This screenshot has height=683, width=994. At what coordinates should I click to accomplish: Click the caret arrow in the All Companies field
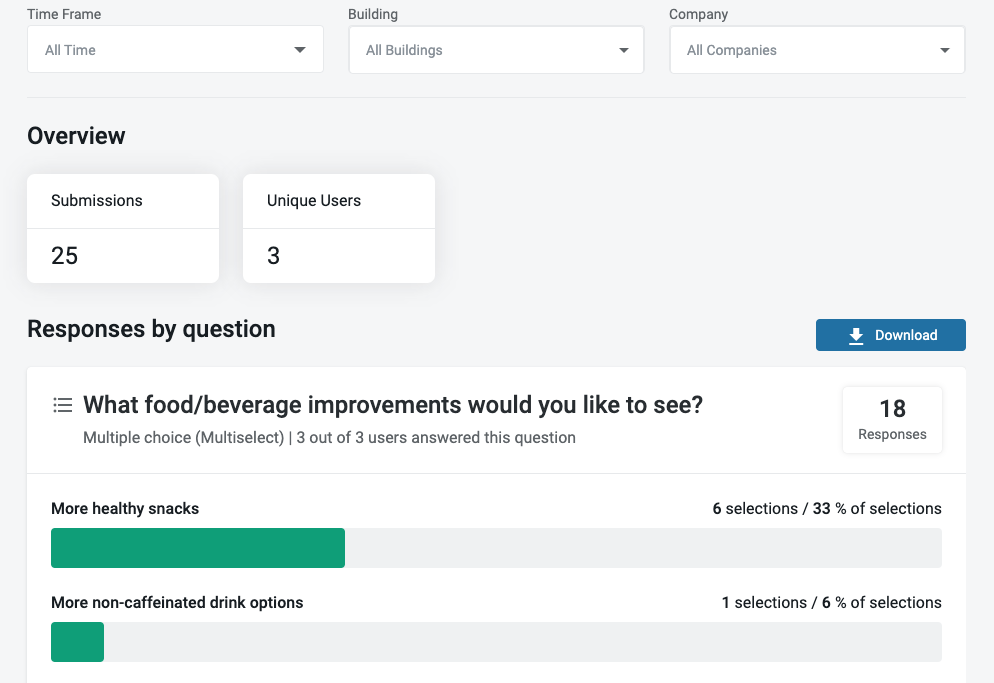click(x=945, y=50)
